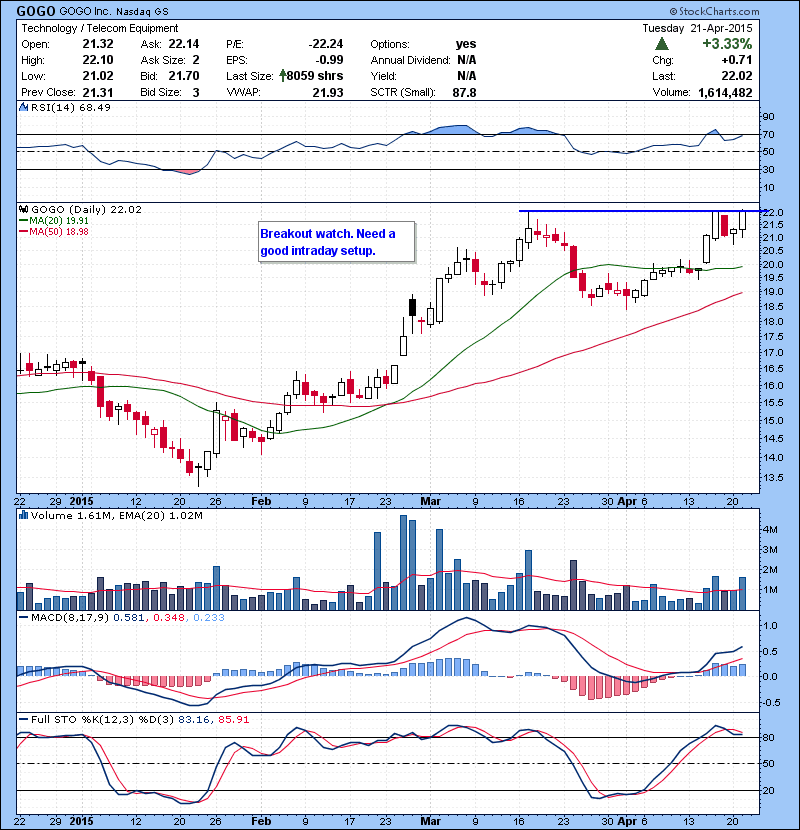Image resolution: width=800 pixels, height=830 pixels.
Task: Click the 'Apr' label on price chart axis
Action: pyautogui.click(x=627, y=501)
